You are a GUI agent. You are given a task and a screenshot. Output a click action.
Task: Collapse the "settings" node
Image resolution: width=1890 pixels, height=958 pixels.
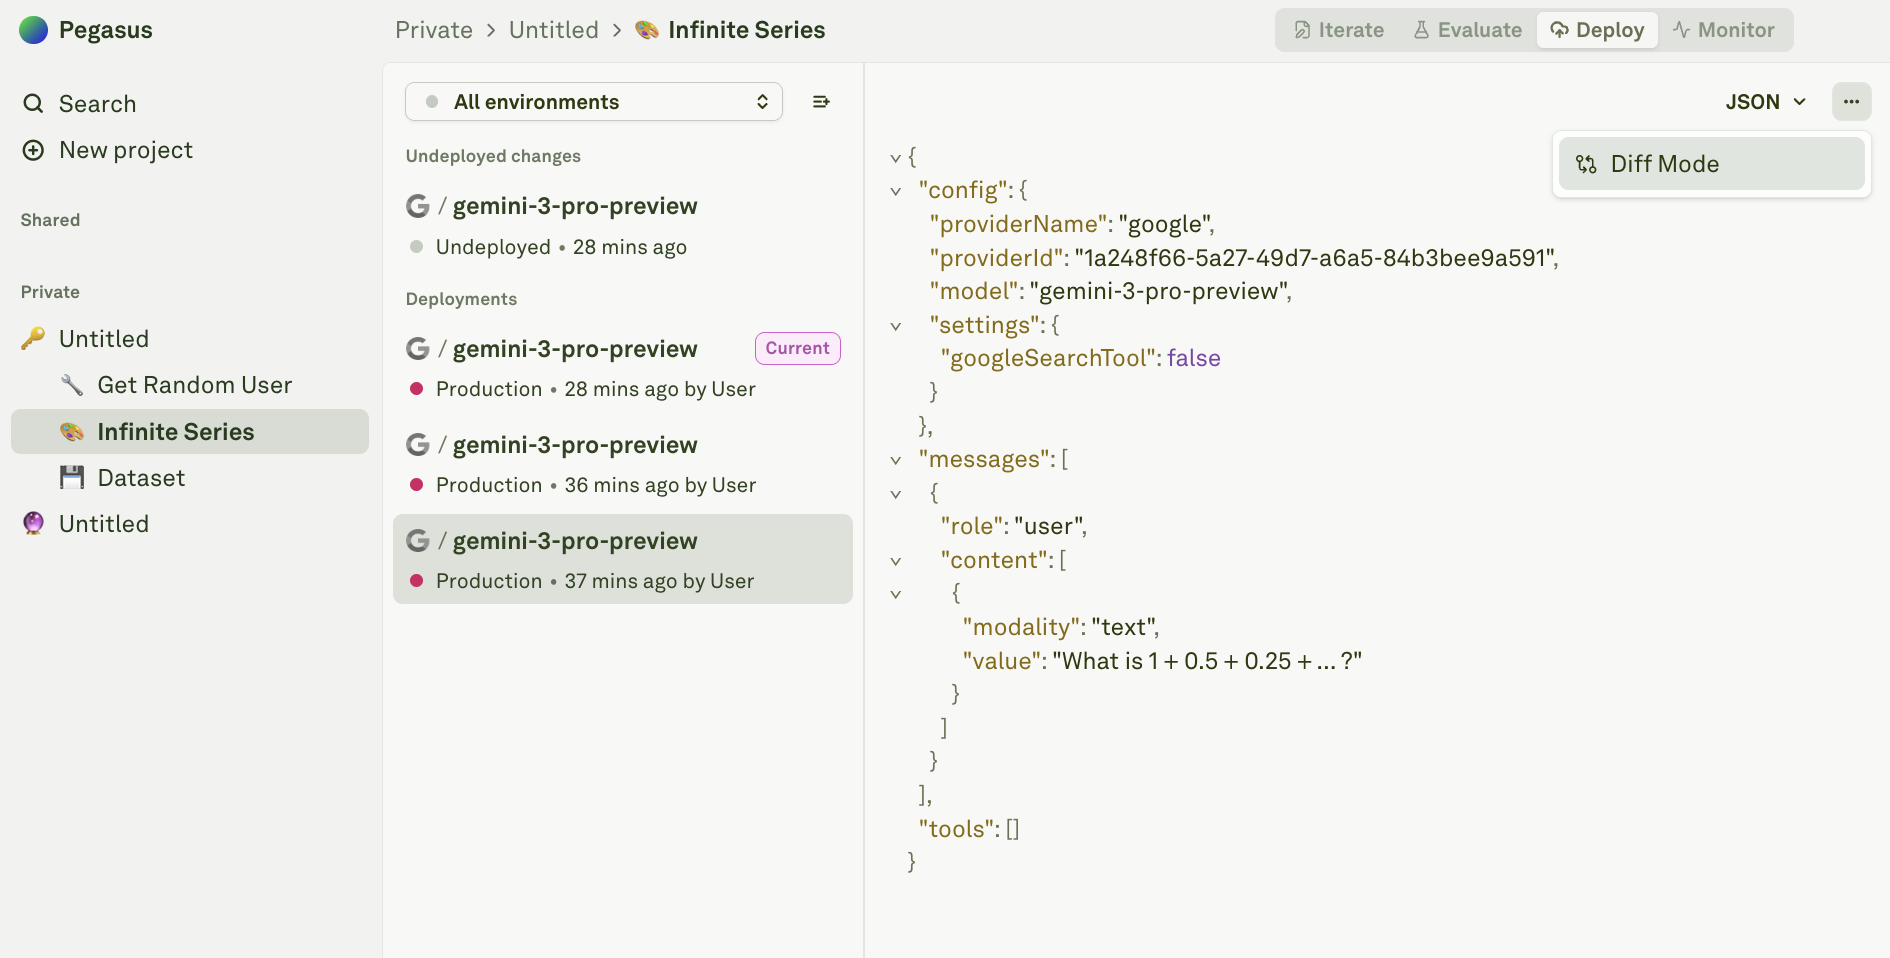coord(896,326)
